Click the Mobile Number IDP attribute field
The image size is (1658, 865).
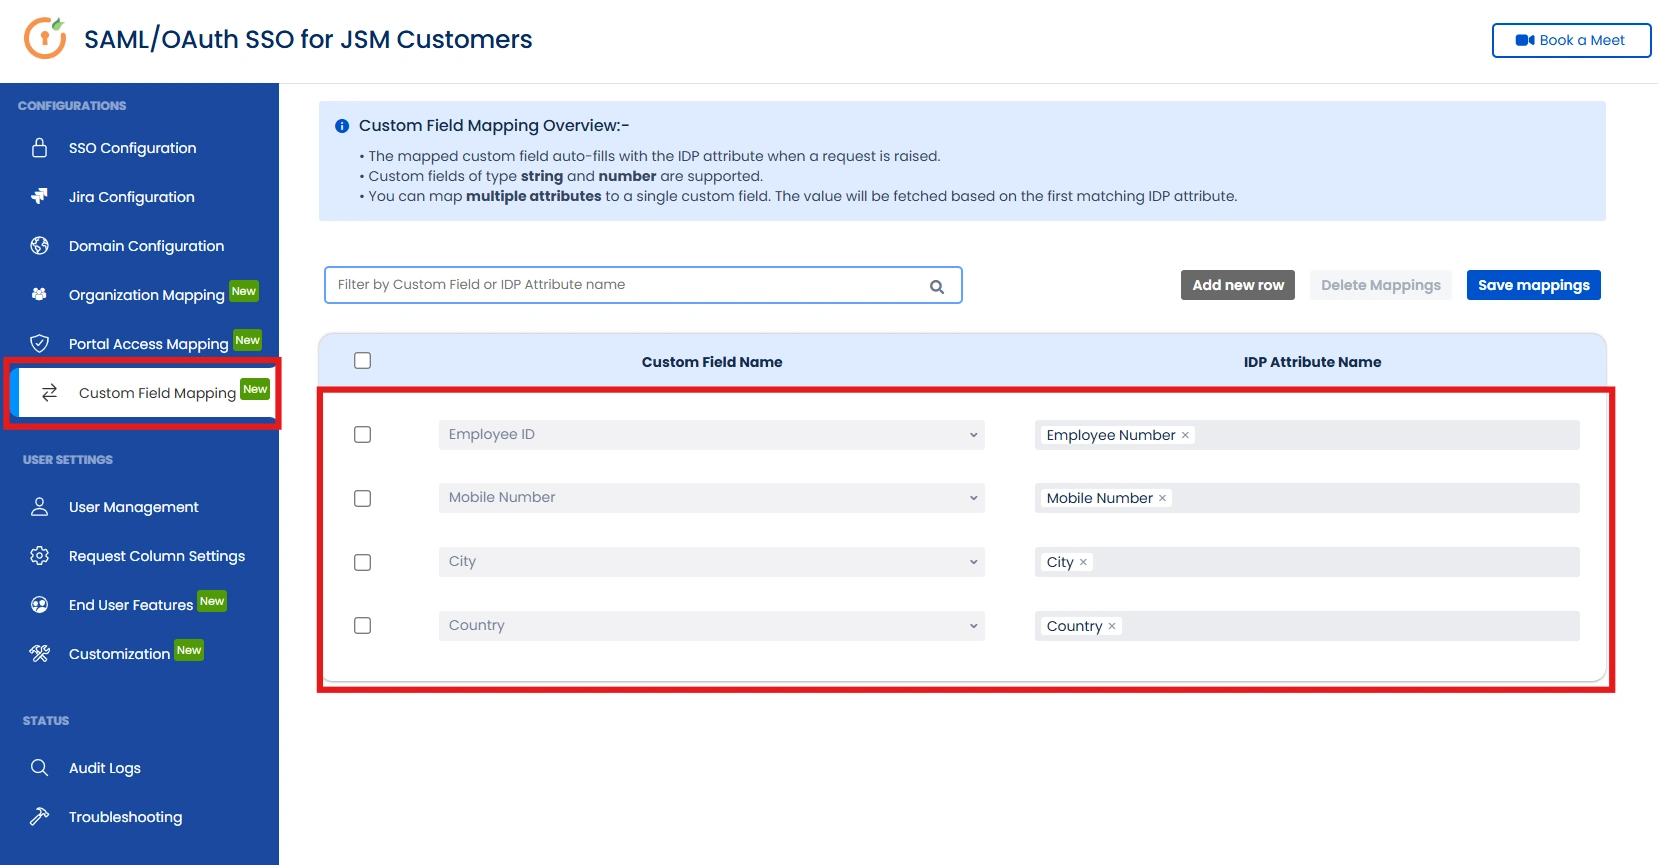(1307, 498)
